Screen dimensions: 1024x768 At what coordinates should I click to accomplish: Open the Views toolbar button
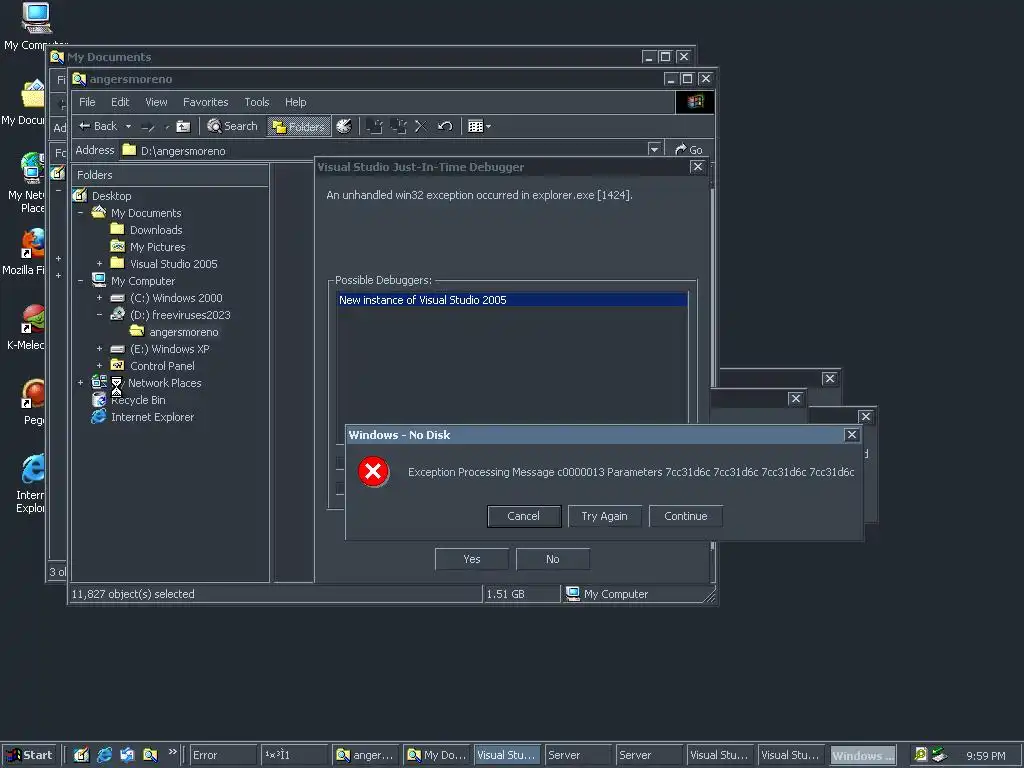click(x=479, y=126)
